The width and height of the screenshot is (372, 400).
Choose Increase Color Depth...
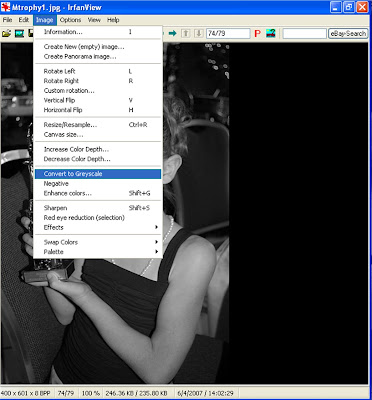point(98,149)
